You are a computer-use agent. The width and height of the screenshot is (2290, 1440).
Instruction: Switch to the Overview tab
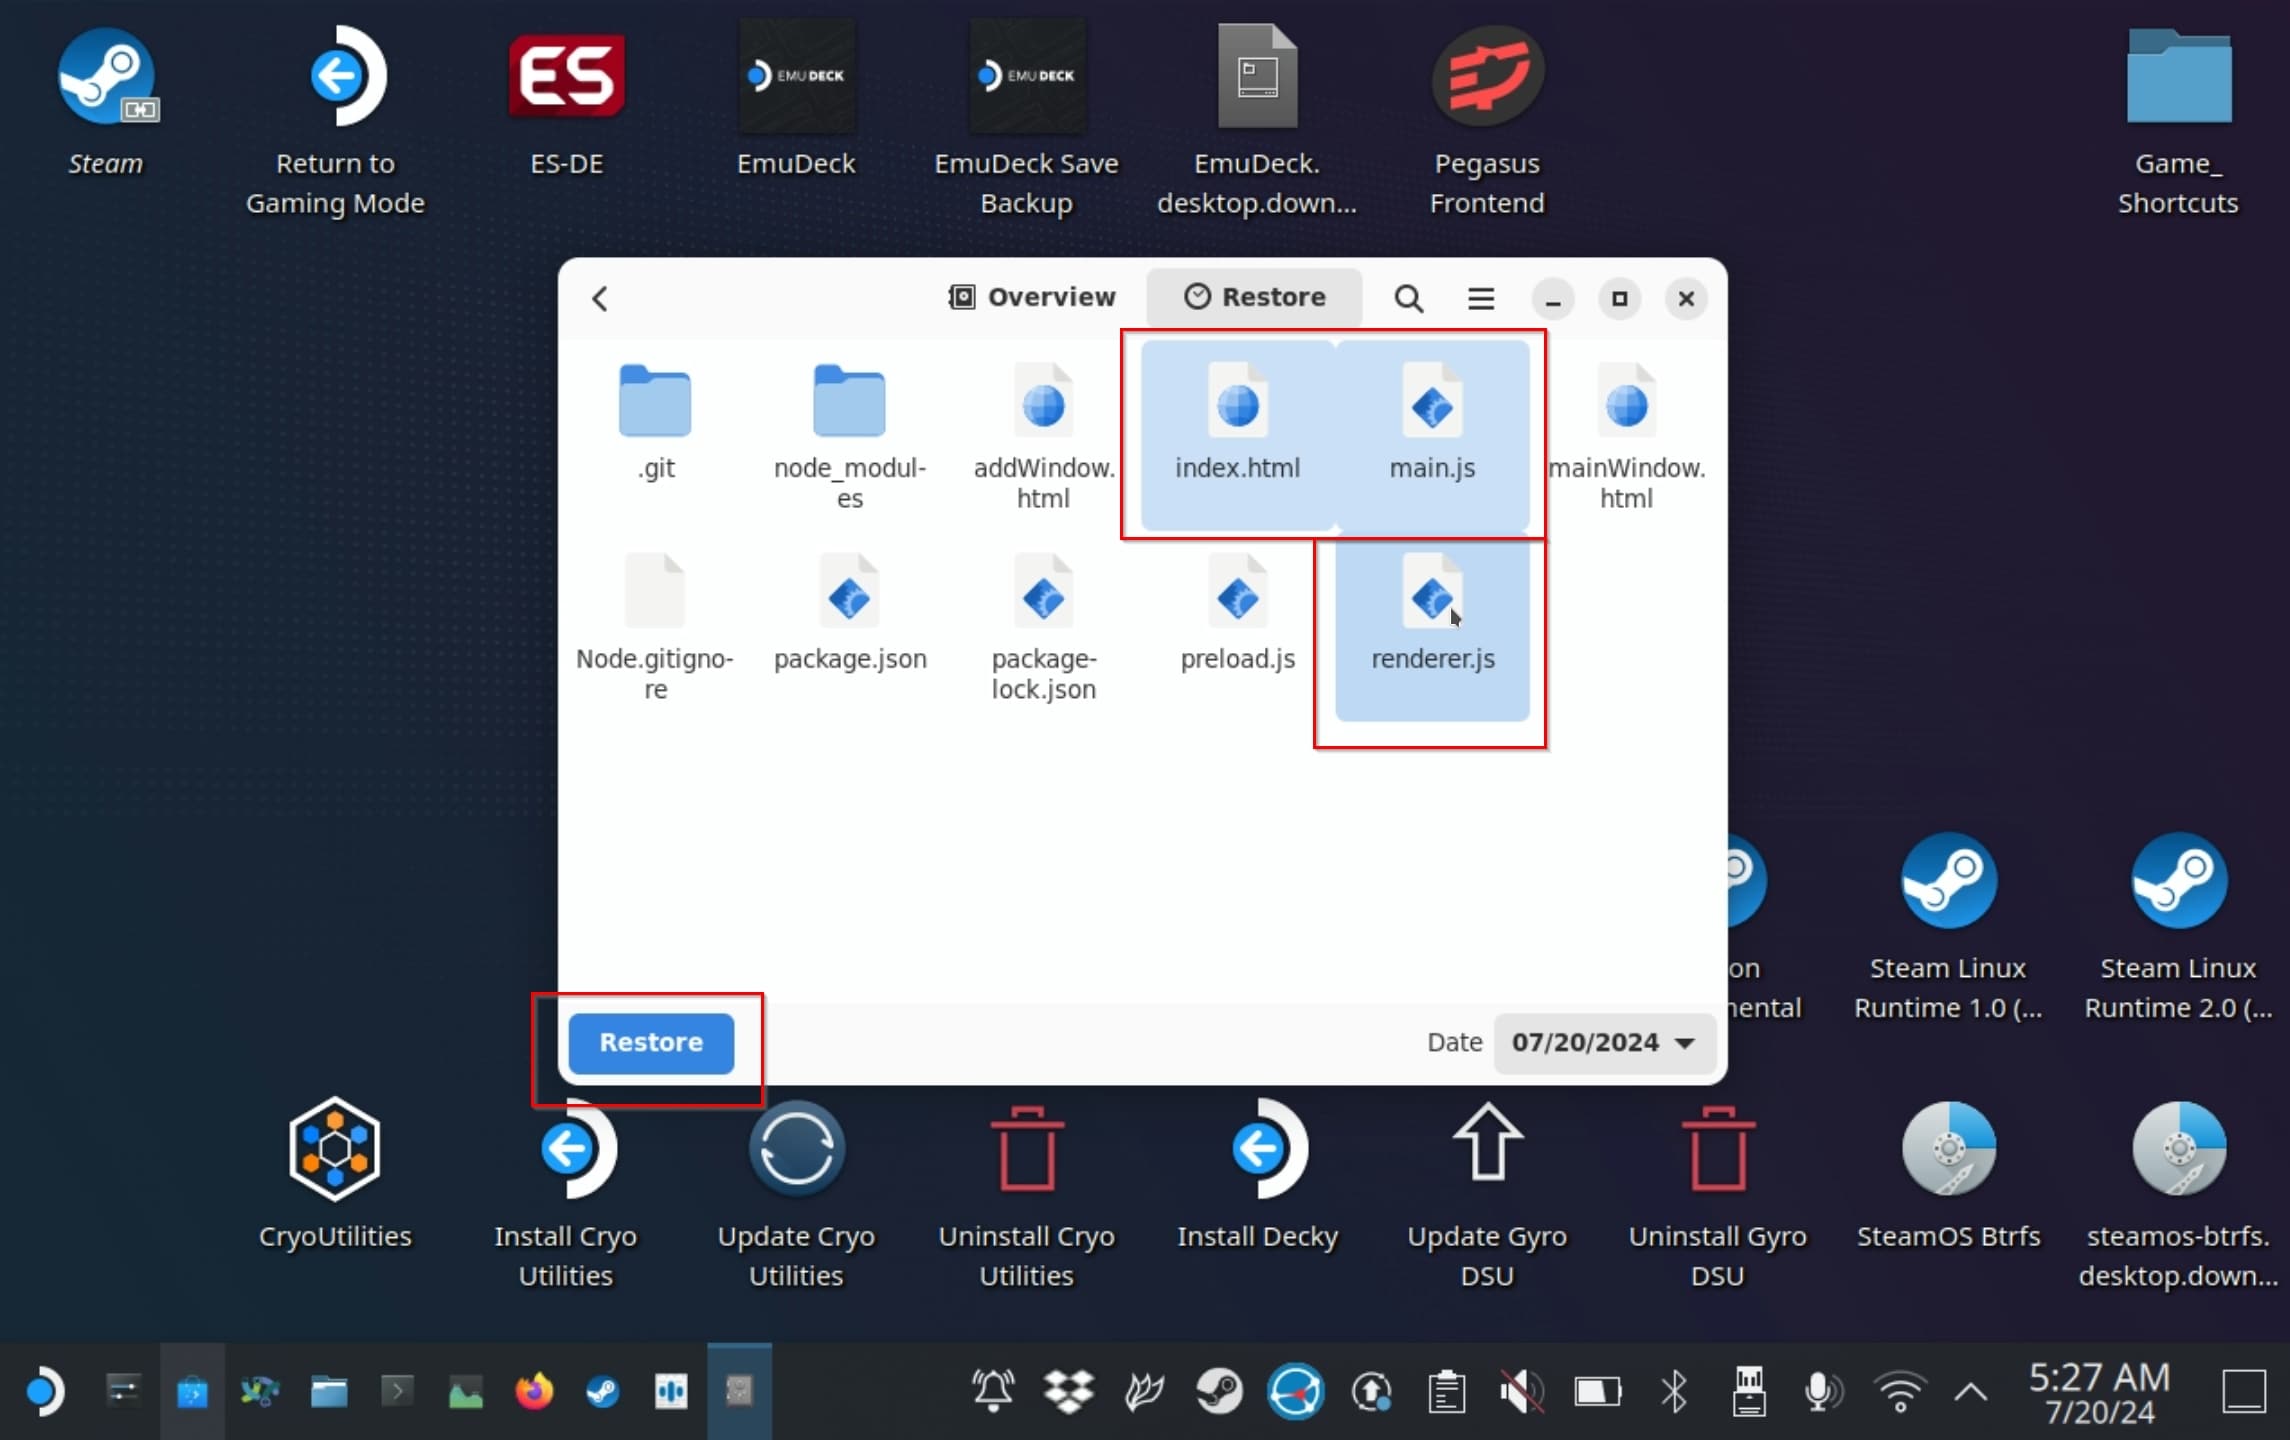(1032, 297)
